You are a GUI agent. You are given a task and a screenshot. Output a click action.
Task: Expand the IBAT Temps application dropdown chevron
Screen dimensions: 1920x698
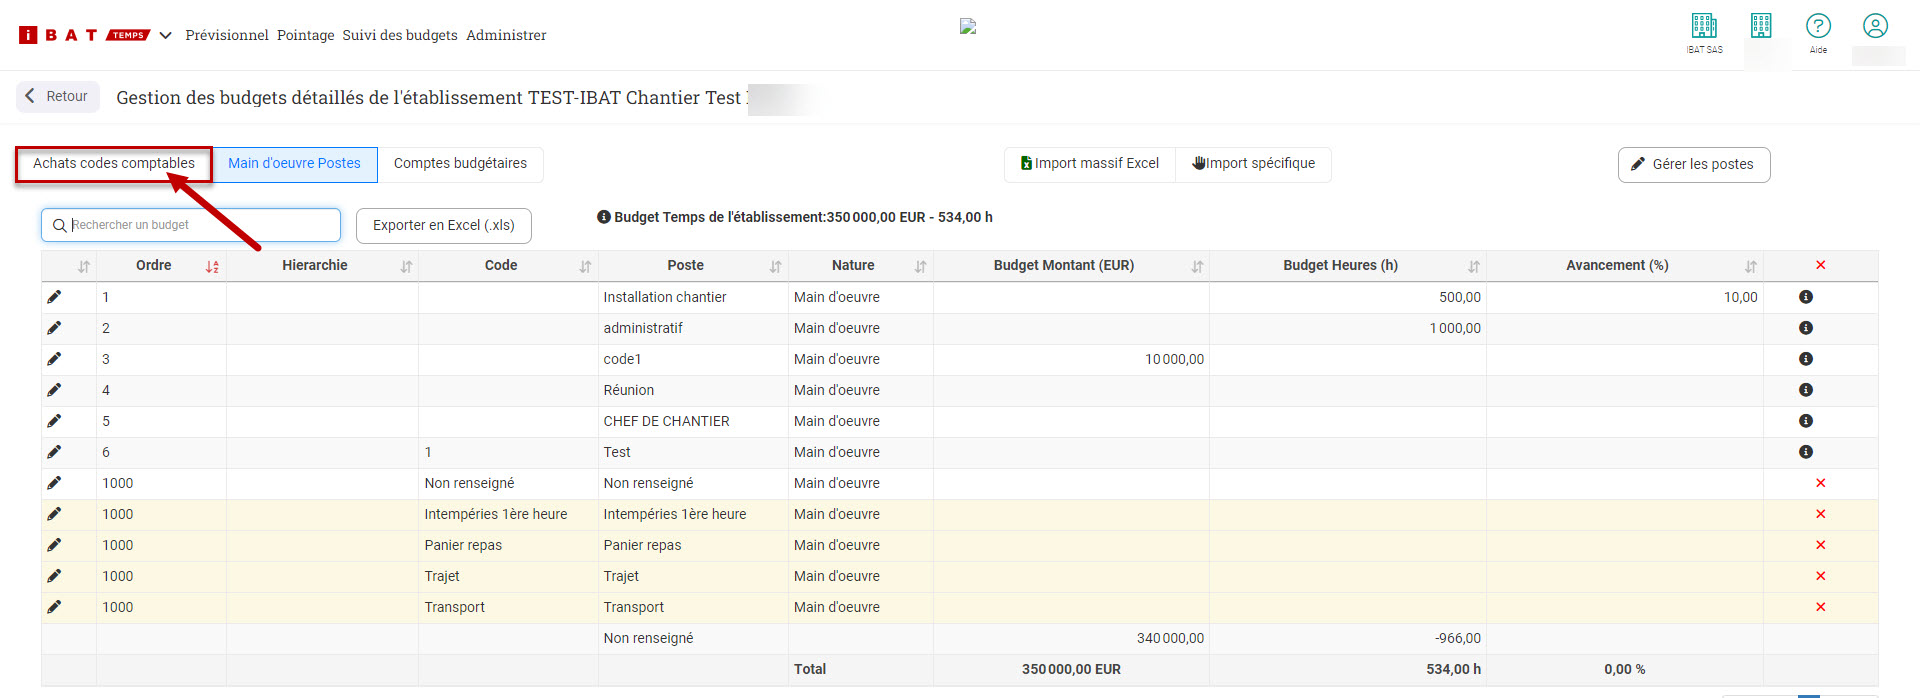[166, 36]
